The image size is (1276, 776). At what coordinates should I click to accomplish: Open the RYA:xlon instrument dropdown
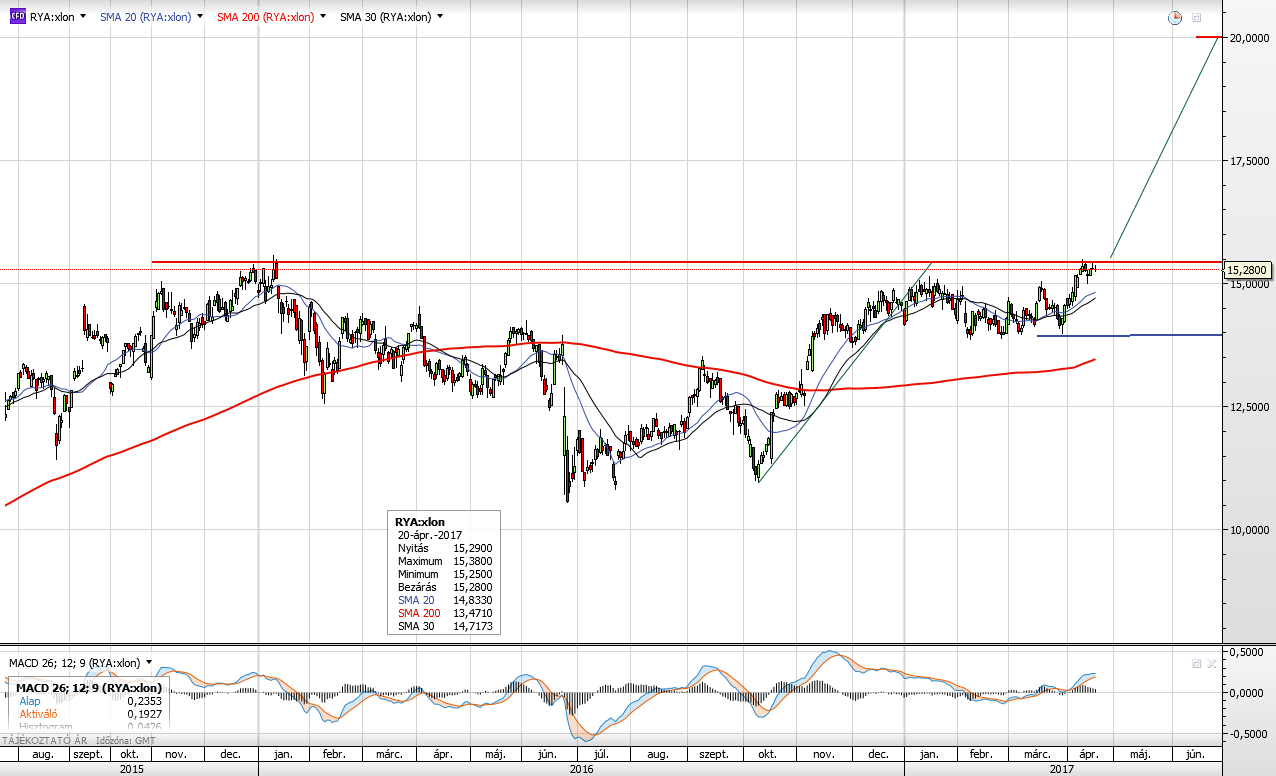[81, 17]
